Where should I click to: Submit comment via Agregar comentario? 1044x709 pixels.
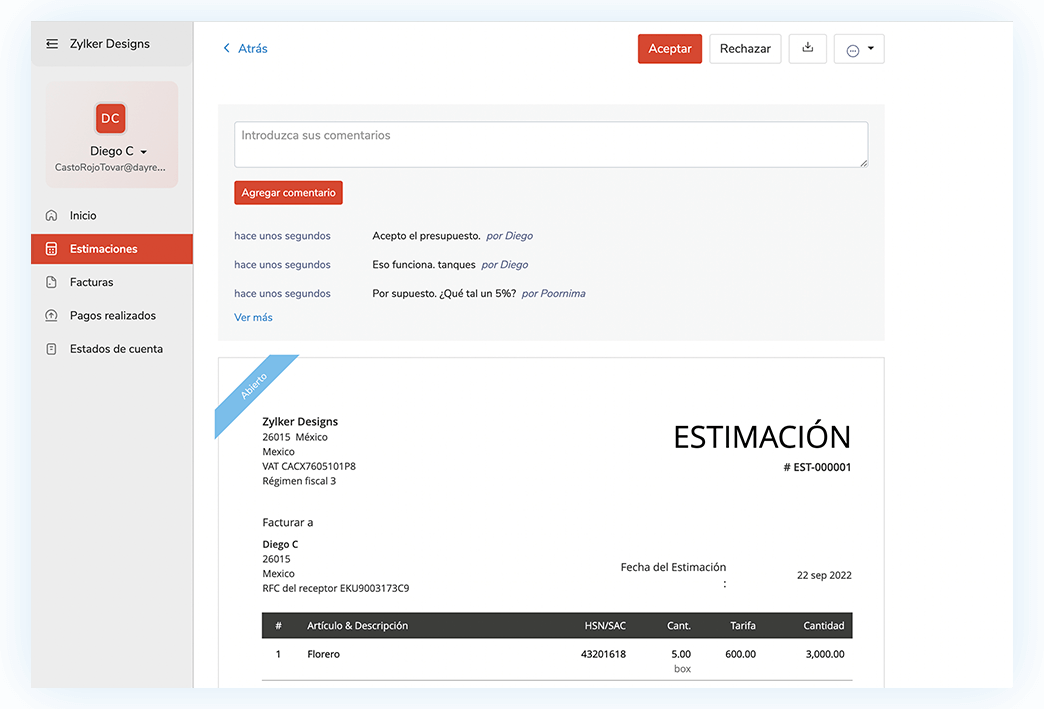288,192
